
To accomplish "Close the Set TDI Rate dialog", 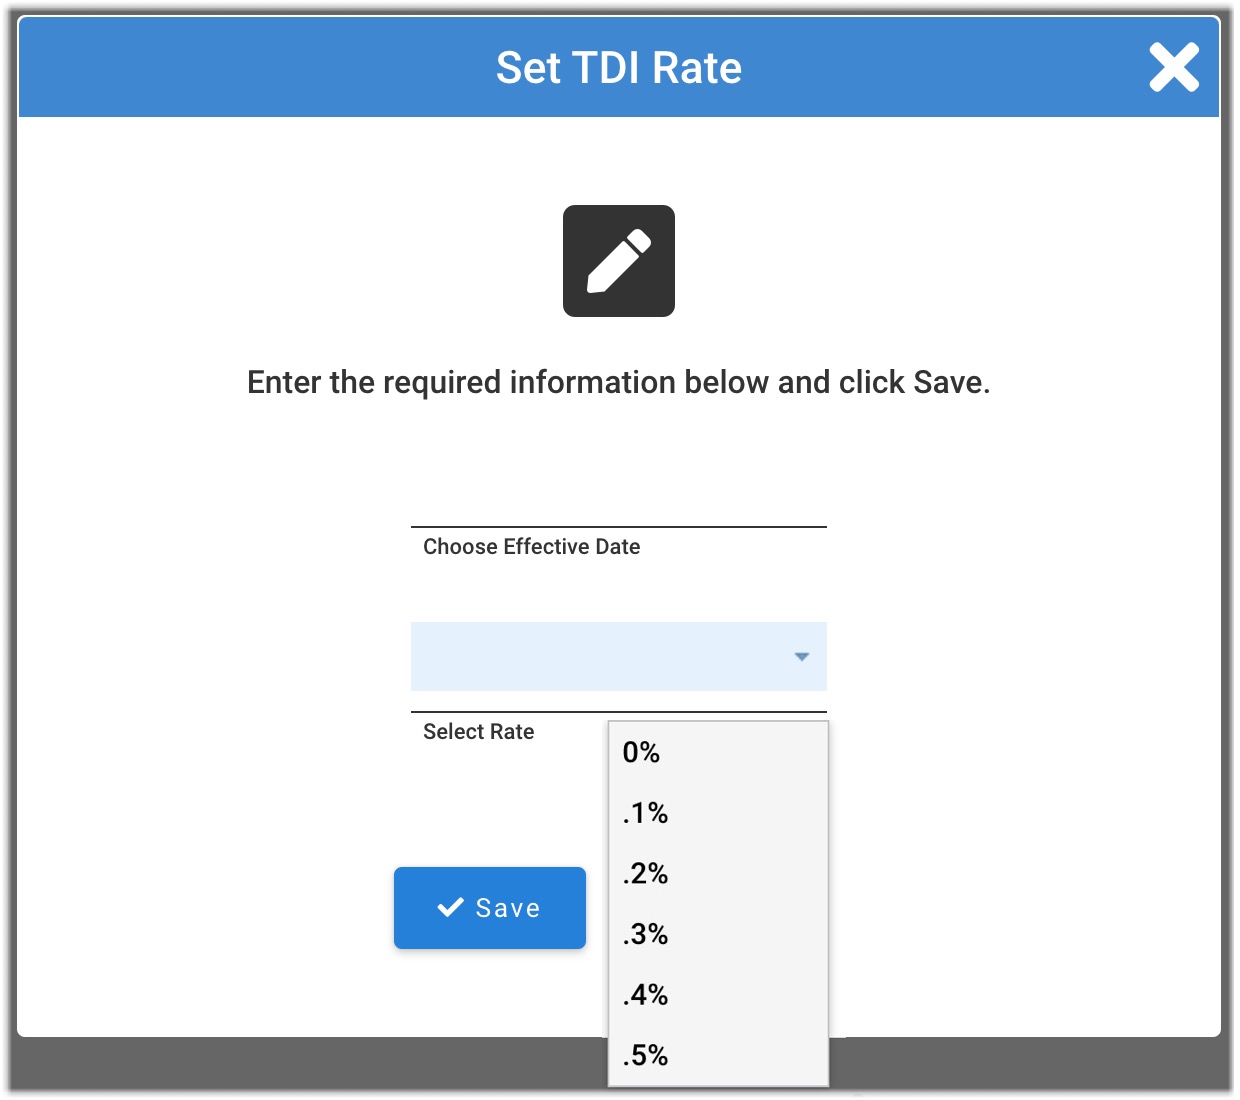I will (x=1173, y=68).
